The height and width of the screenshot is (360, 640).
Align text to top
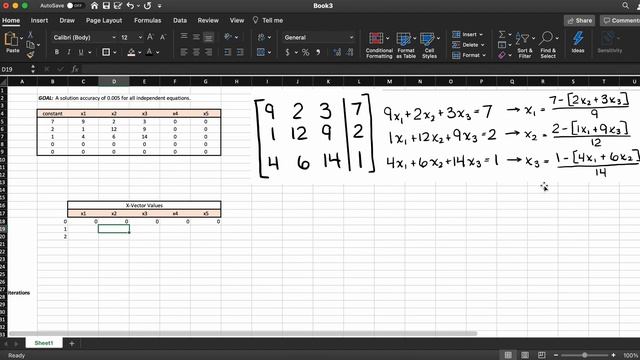184,37
